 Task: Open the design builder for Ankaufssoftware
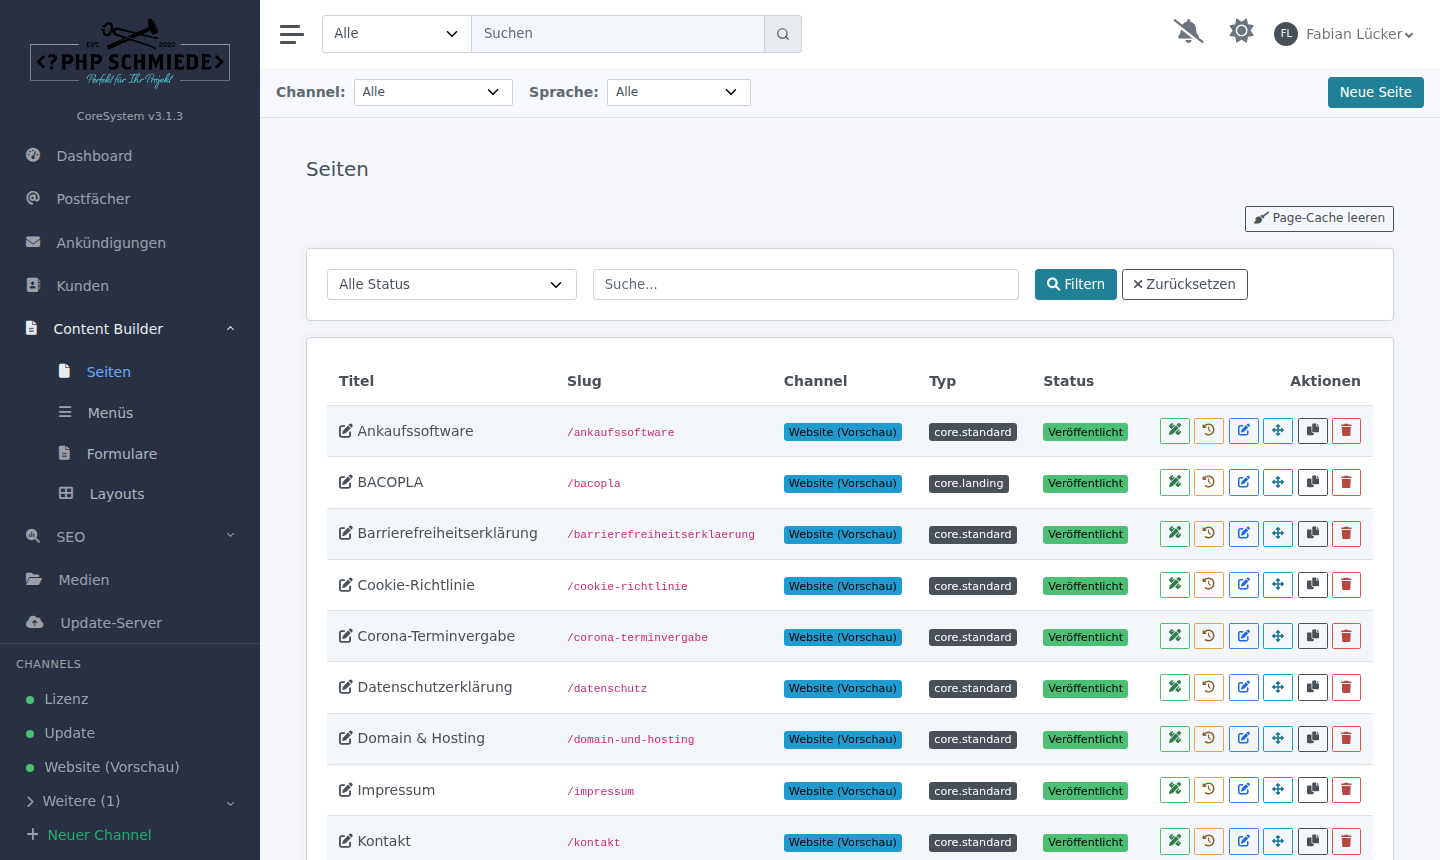click(x=1175, y=431)
